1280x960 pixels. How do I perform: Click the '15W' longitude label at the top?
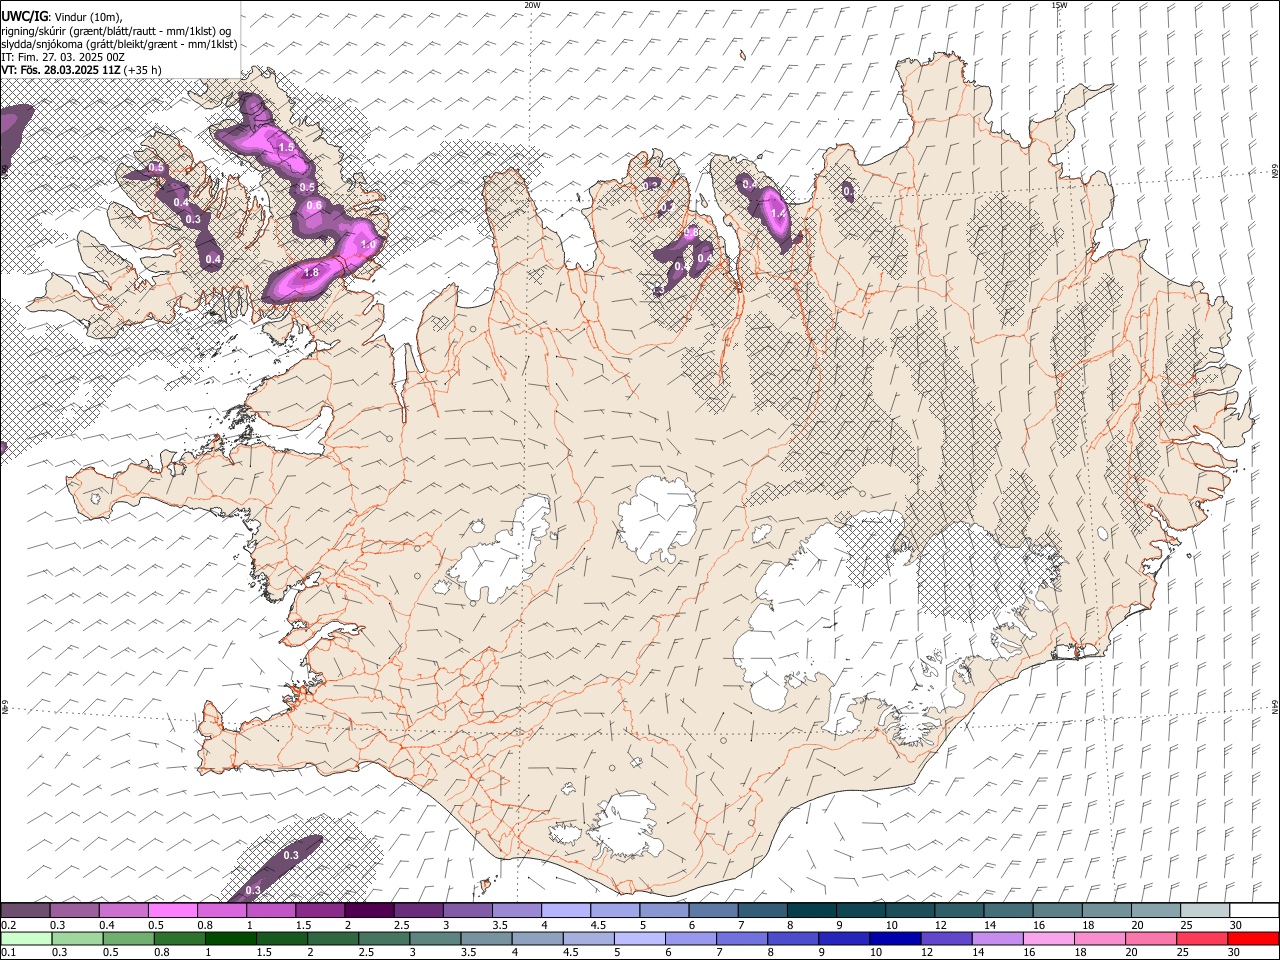tap(1059, 5)
